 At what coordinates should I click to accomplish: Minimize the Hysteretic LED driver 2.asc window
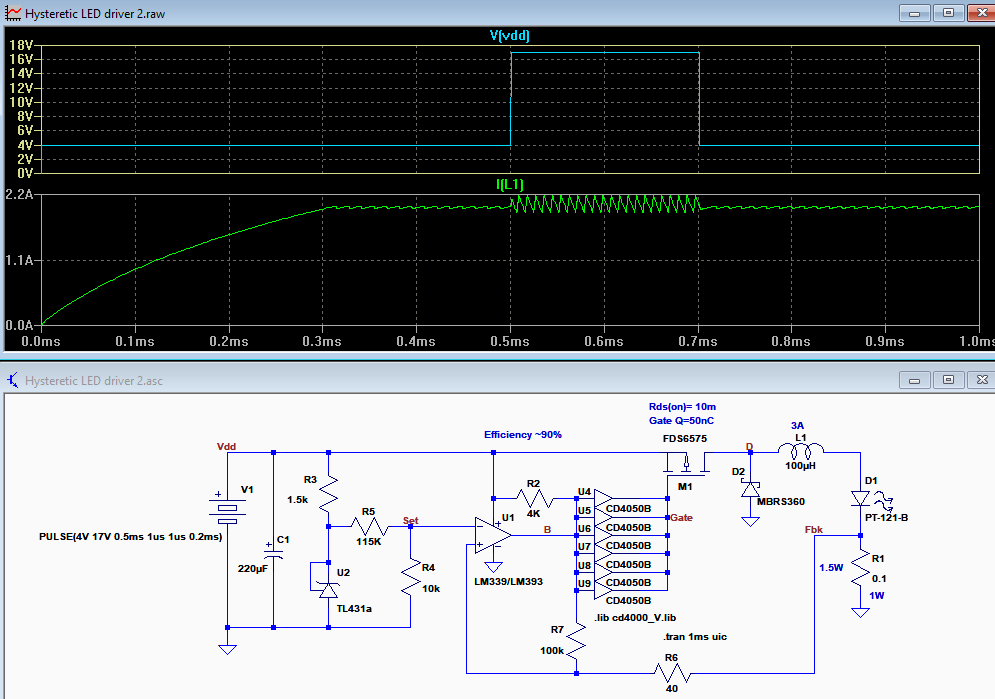pos(914,380)
